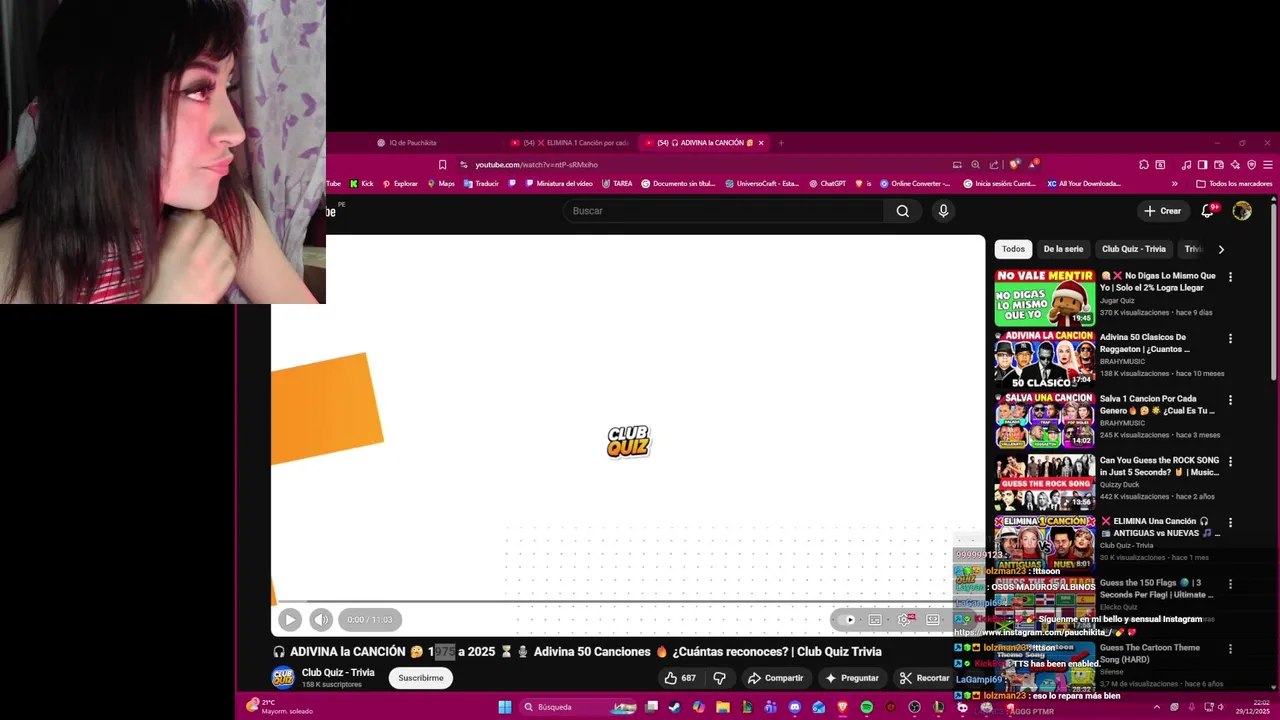Image resolution: width=1280 pixels, height=720 pixels.
Task: Click Compartir share button
Action: point(775,678)
